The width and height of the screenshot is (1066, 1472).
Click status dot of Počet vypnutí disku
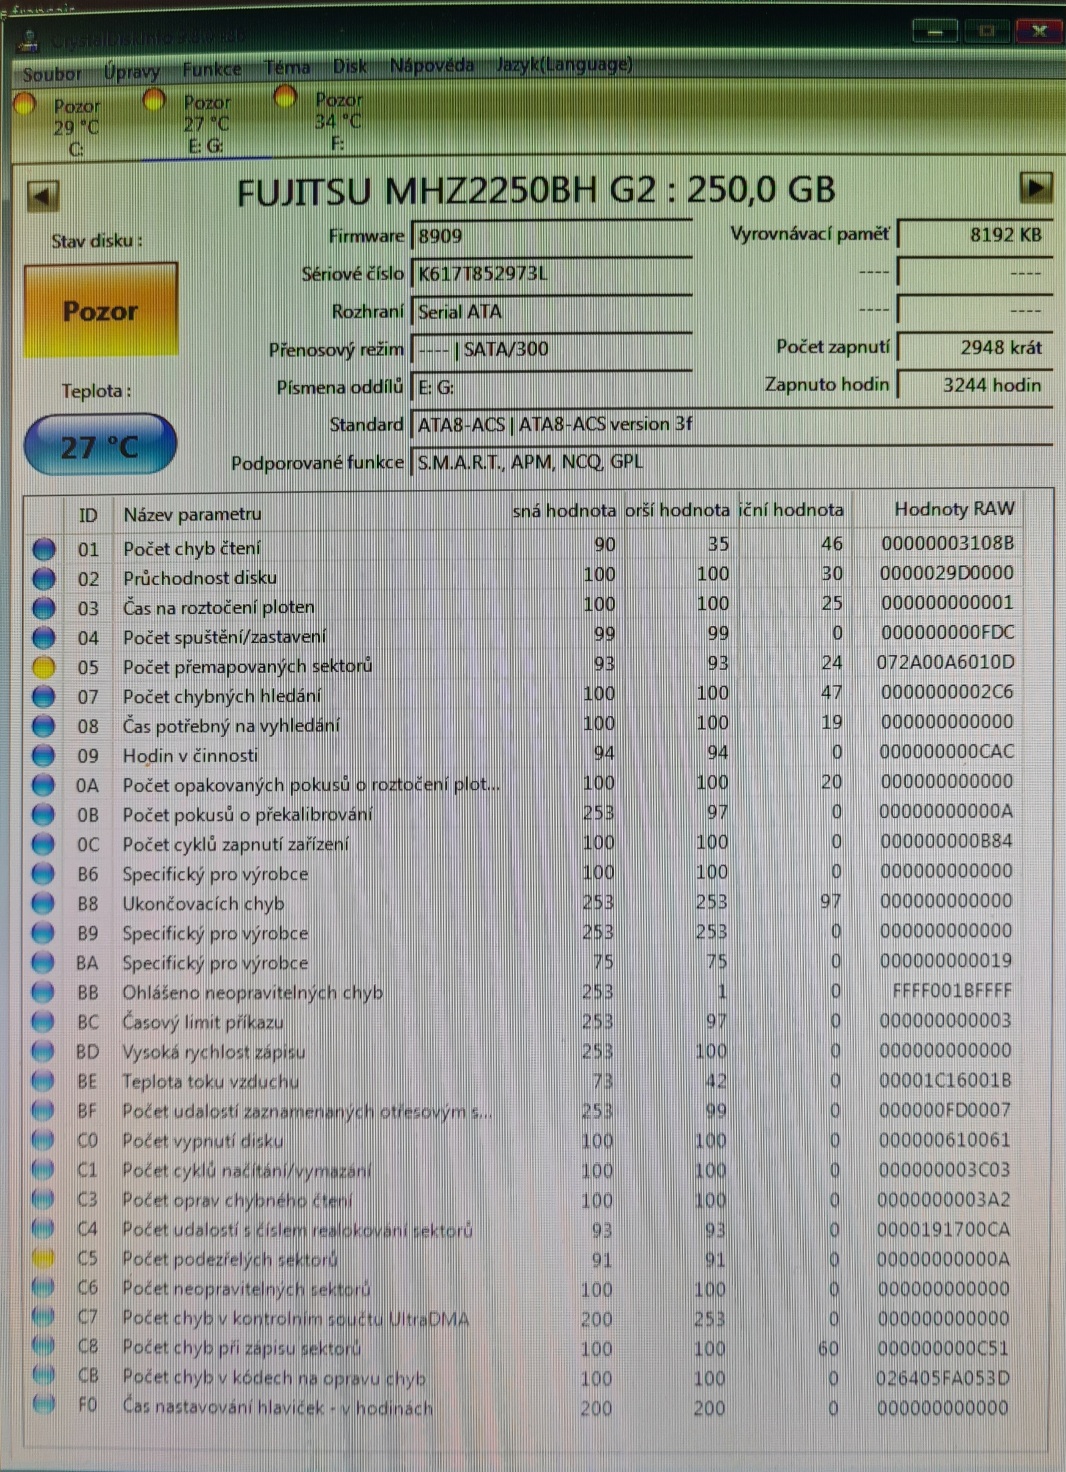pos(43,1140)
